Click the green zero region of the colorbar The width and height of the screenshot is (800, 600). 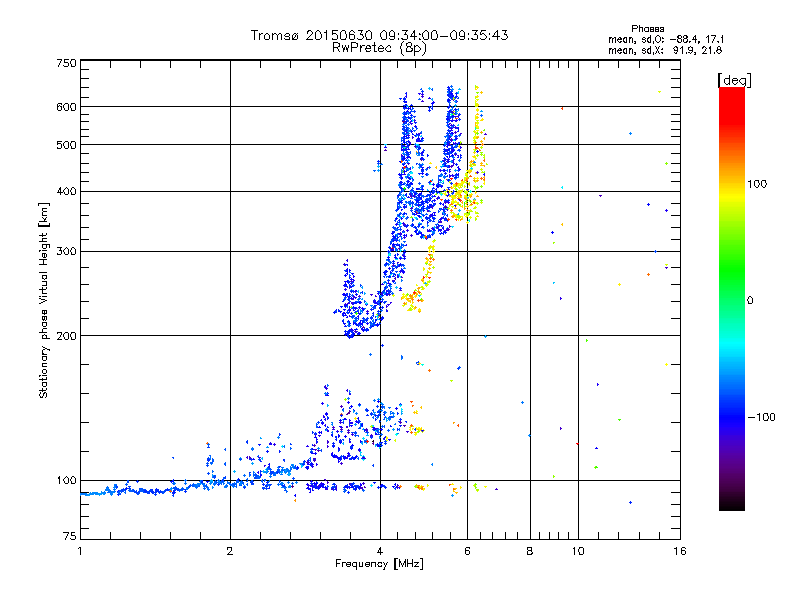[x=732, y=300]
